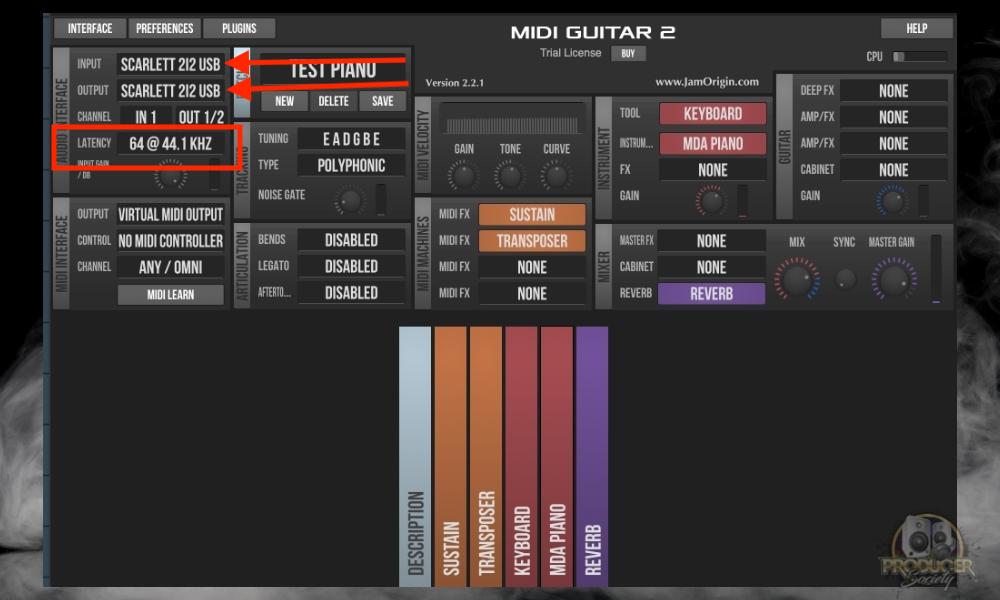Open the audio OUTPUT Scarlett 2i2 dropdown
Viewport: 1000px width, 600px height.
[x=170, y=91]
